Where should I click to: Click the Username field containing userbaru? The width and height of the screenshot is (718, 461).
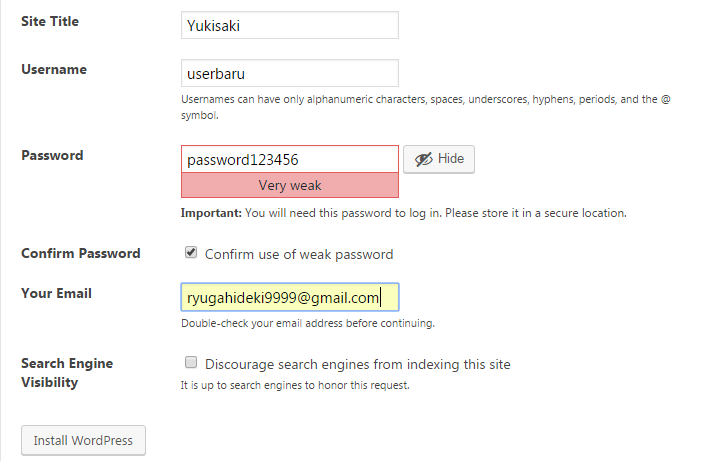(x=290, y=73)
